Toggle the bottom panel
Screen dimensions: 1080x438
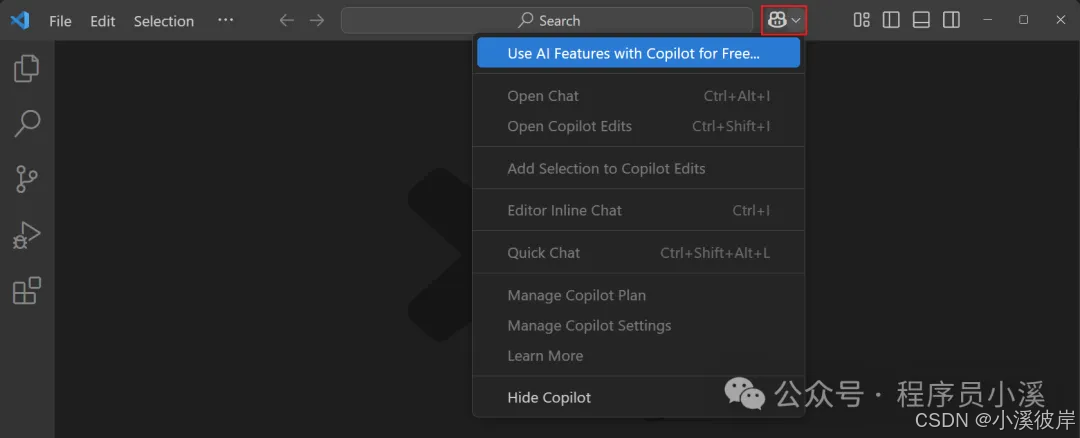pos(922,20)
